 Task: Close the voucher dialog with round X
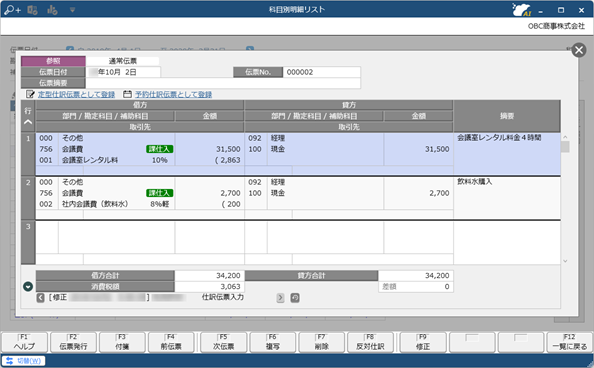(579, 50)
